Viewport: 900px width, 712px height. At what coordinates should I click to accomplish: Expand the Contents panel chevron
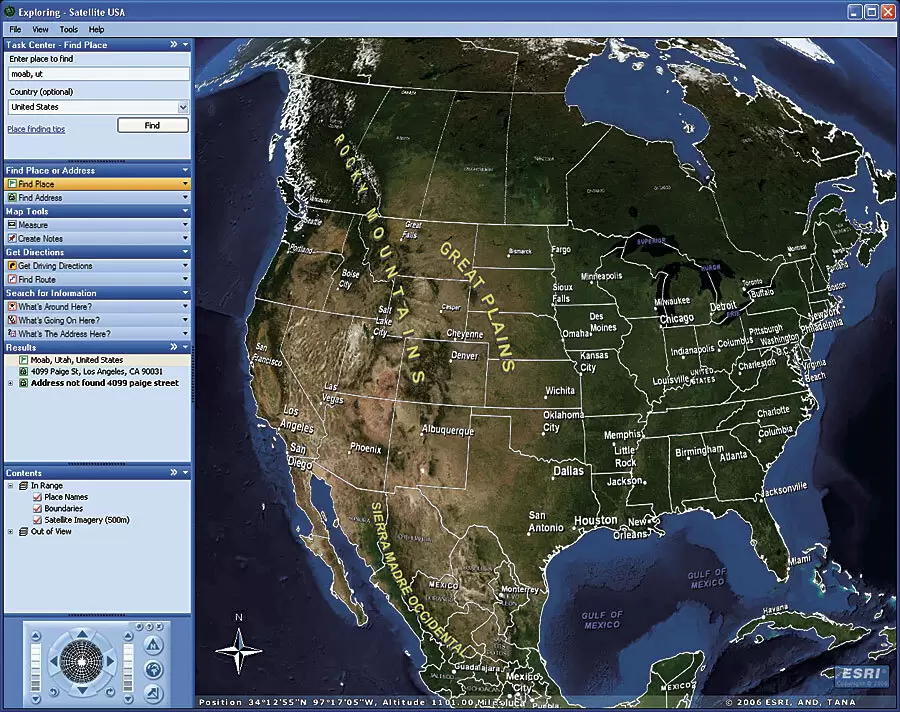pyautogui.click(x=173, y=473)
